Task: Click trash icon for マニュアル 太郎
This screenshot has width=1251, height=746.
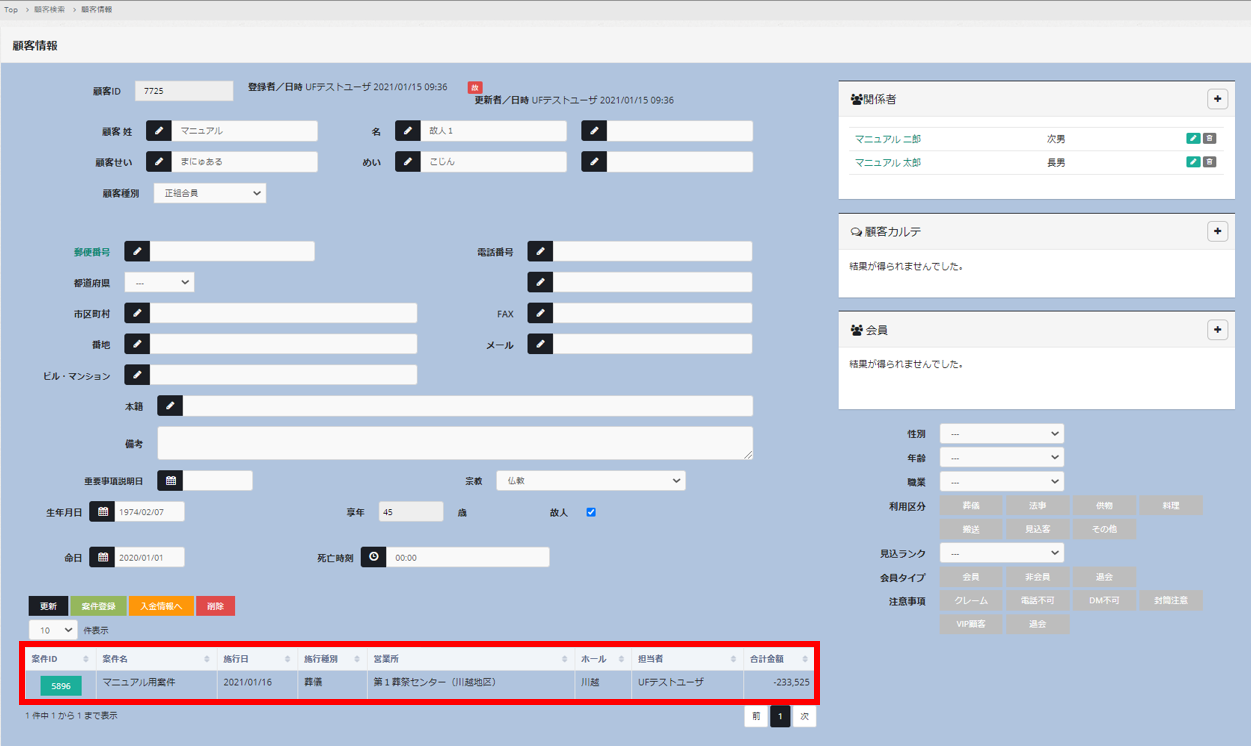Action: [1209, 162]
